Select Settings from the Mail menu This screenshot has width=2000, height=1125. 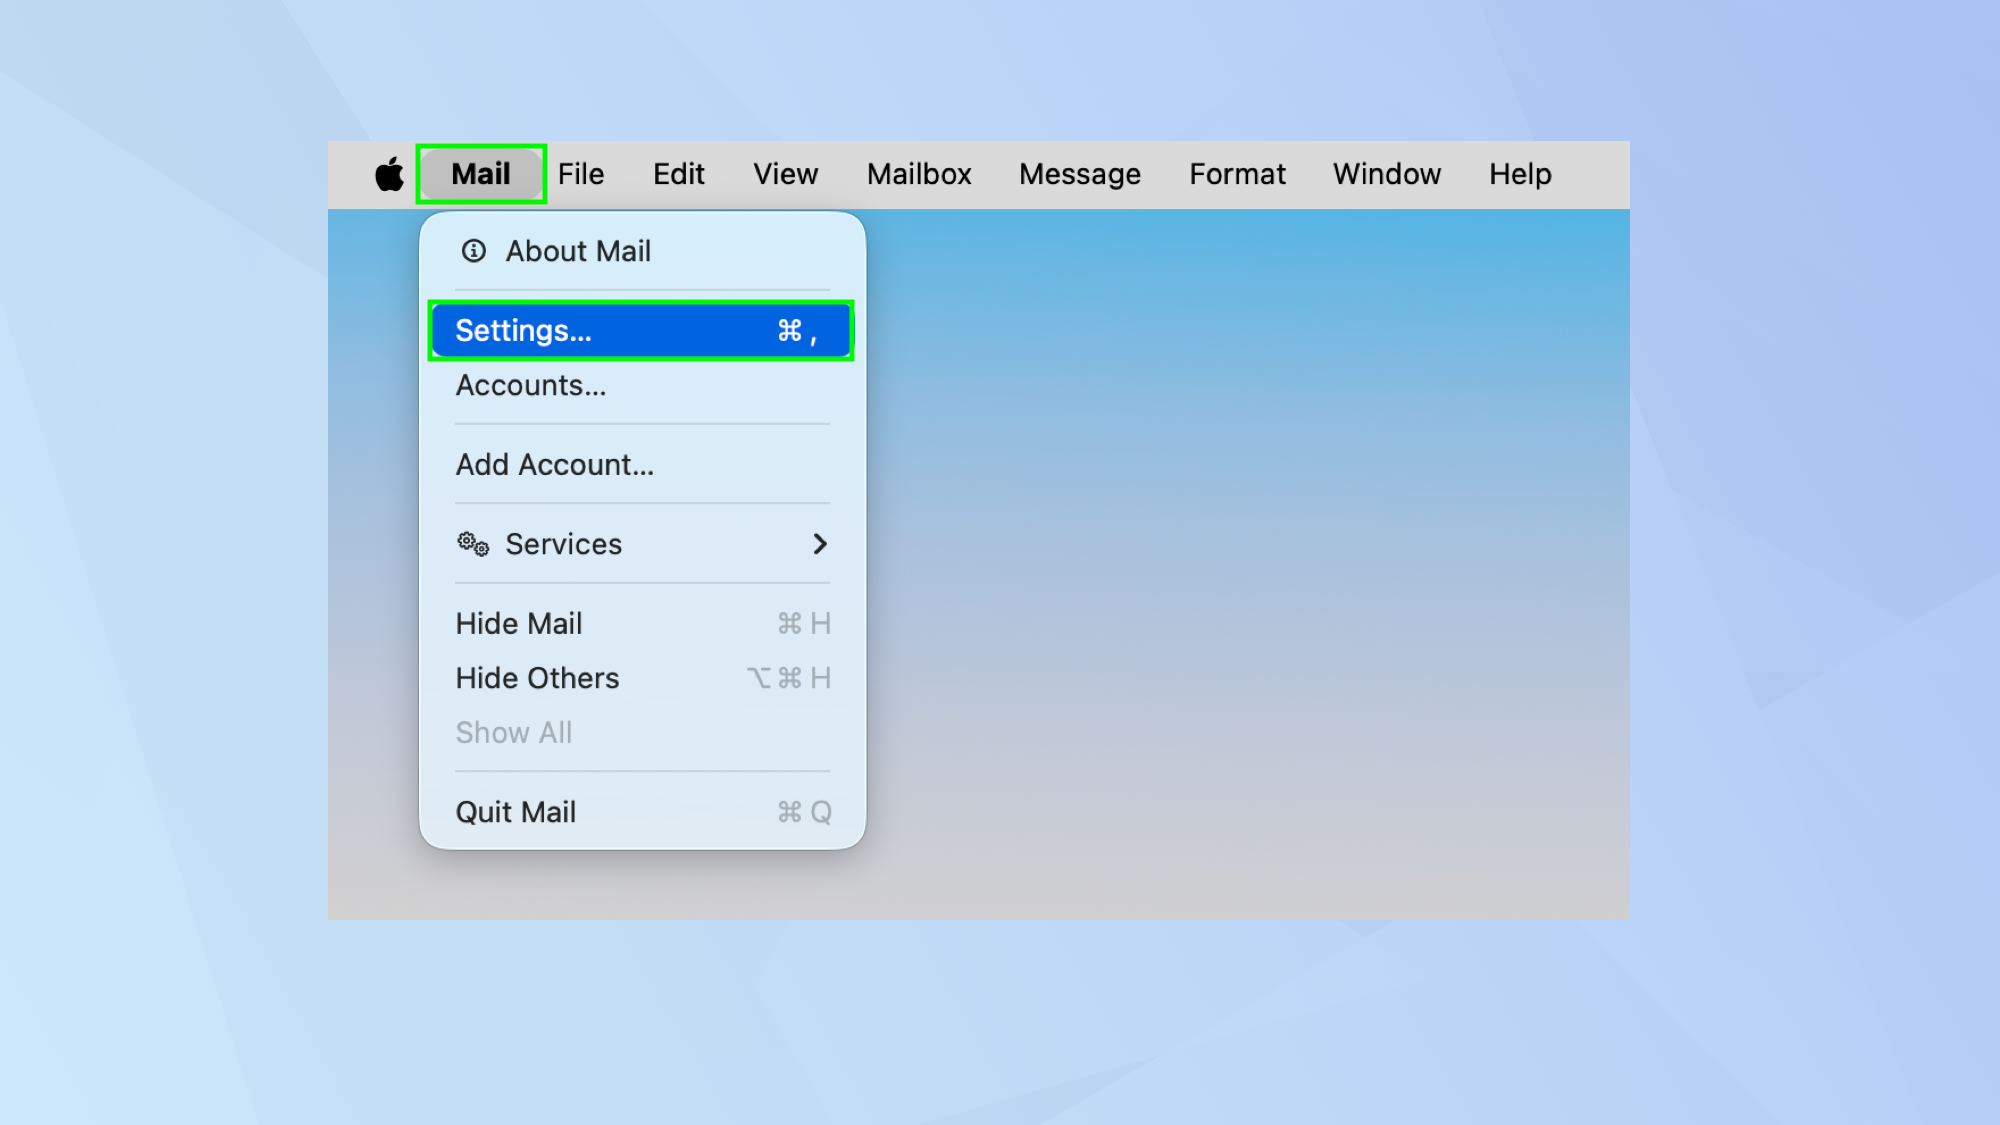click(640, 330)
